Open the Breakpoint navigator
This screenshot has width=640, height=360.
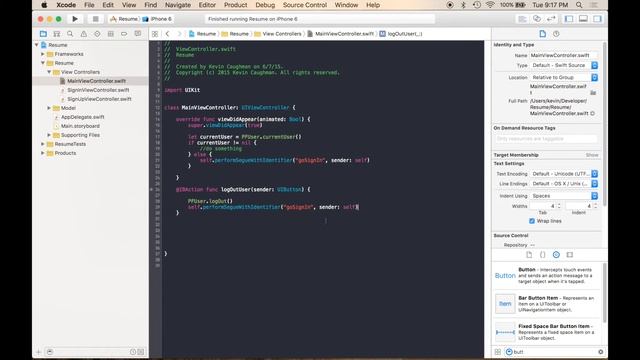(x=124, y=34)
